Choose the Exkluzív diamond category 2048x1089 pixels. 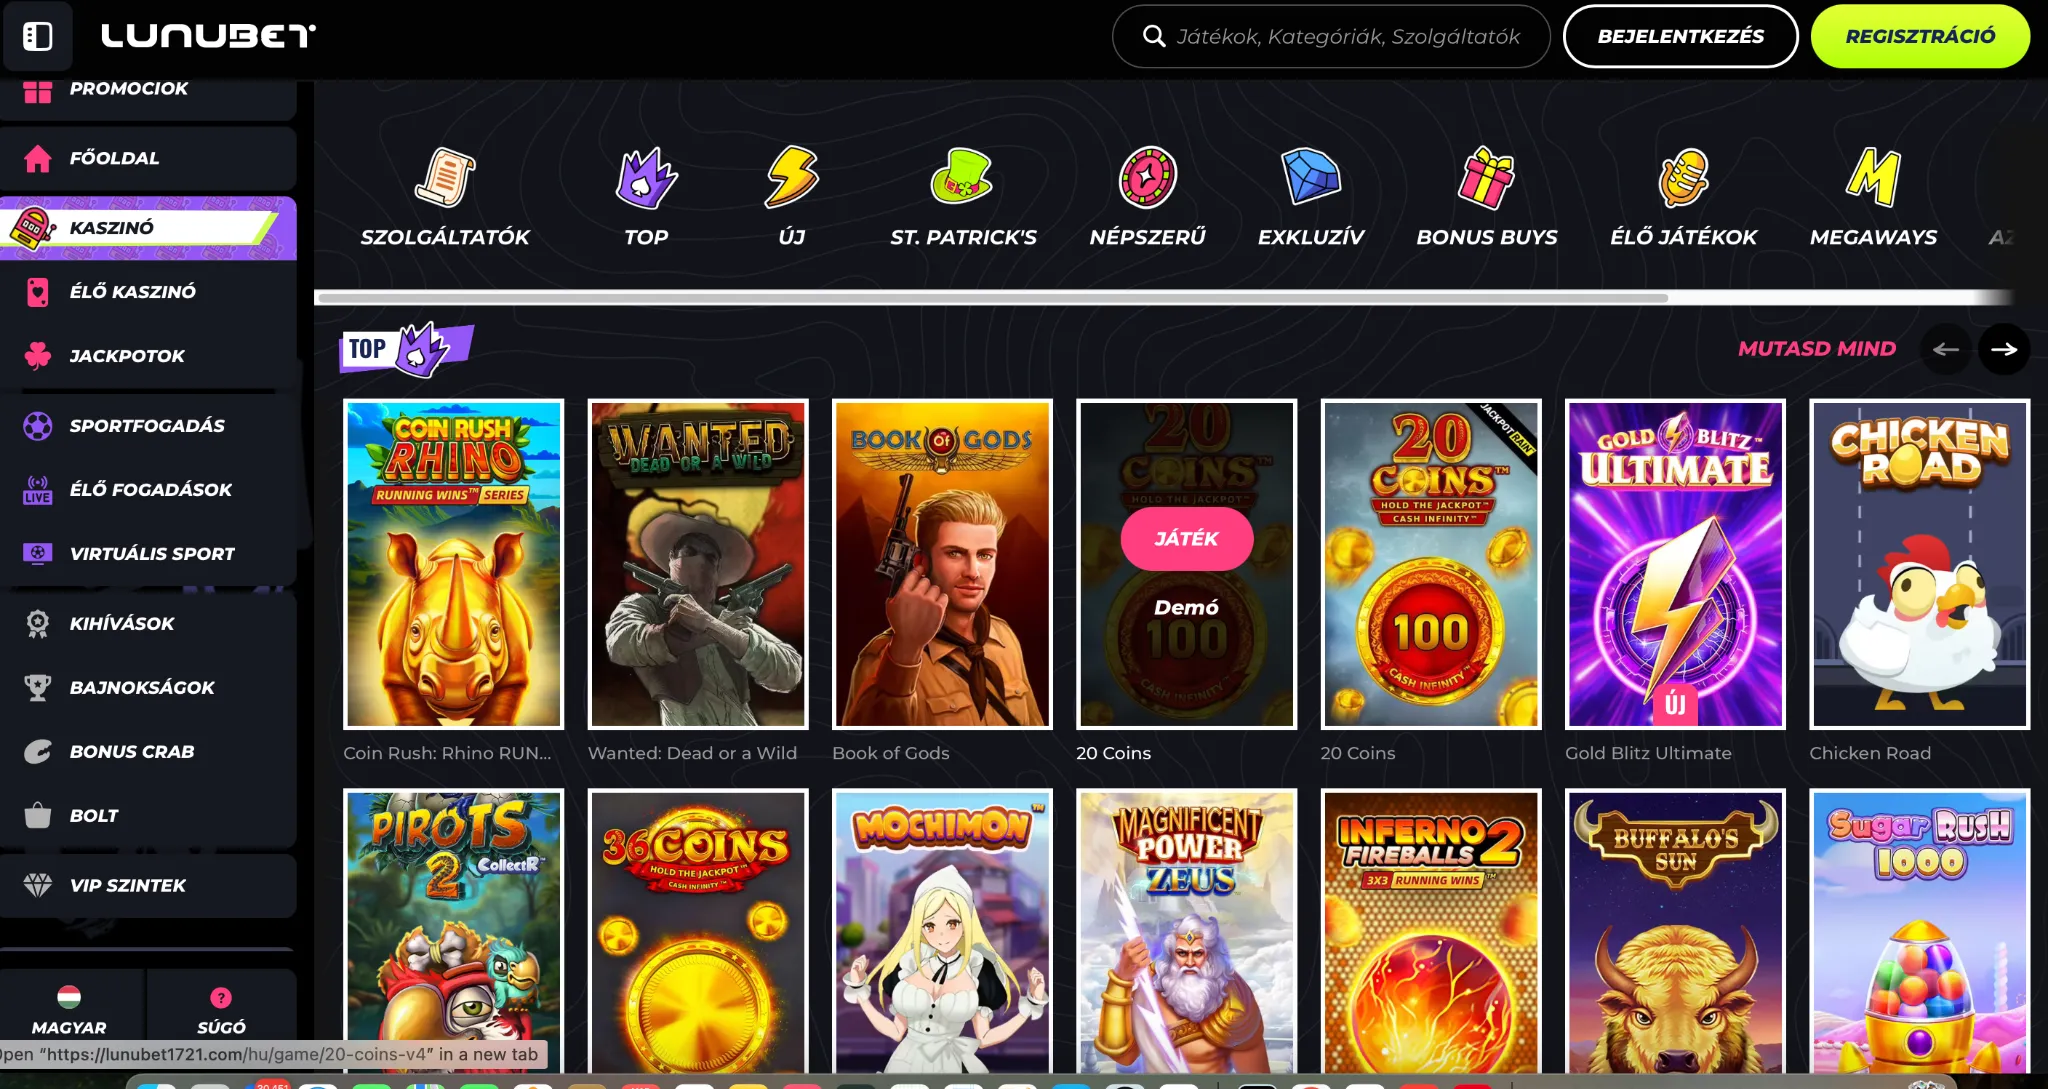click(1310, 179)
